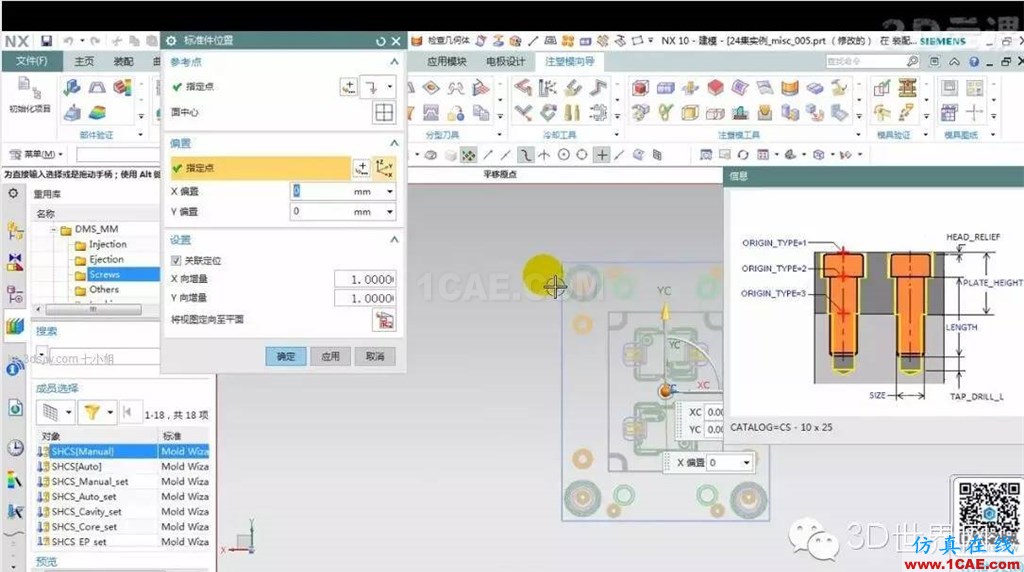Click the Undo arrow in the title bar
Viewport: 1024px width, 572px height.
[x=69, y=41]
